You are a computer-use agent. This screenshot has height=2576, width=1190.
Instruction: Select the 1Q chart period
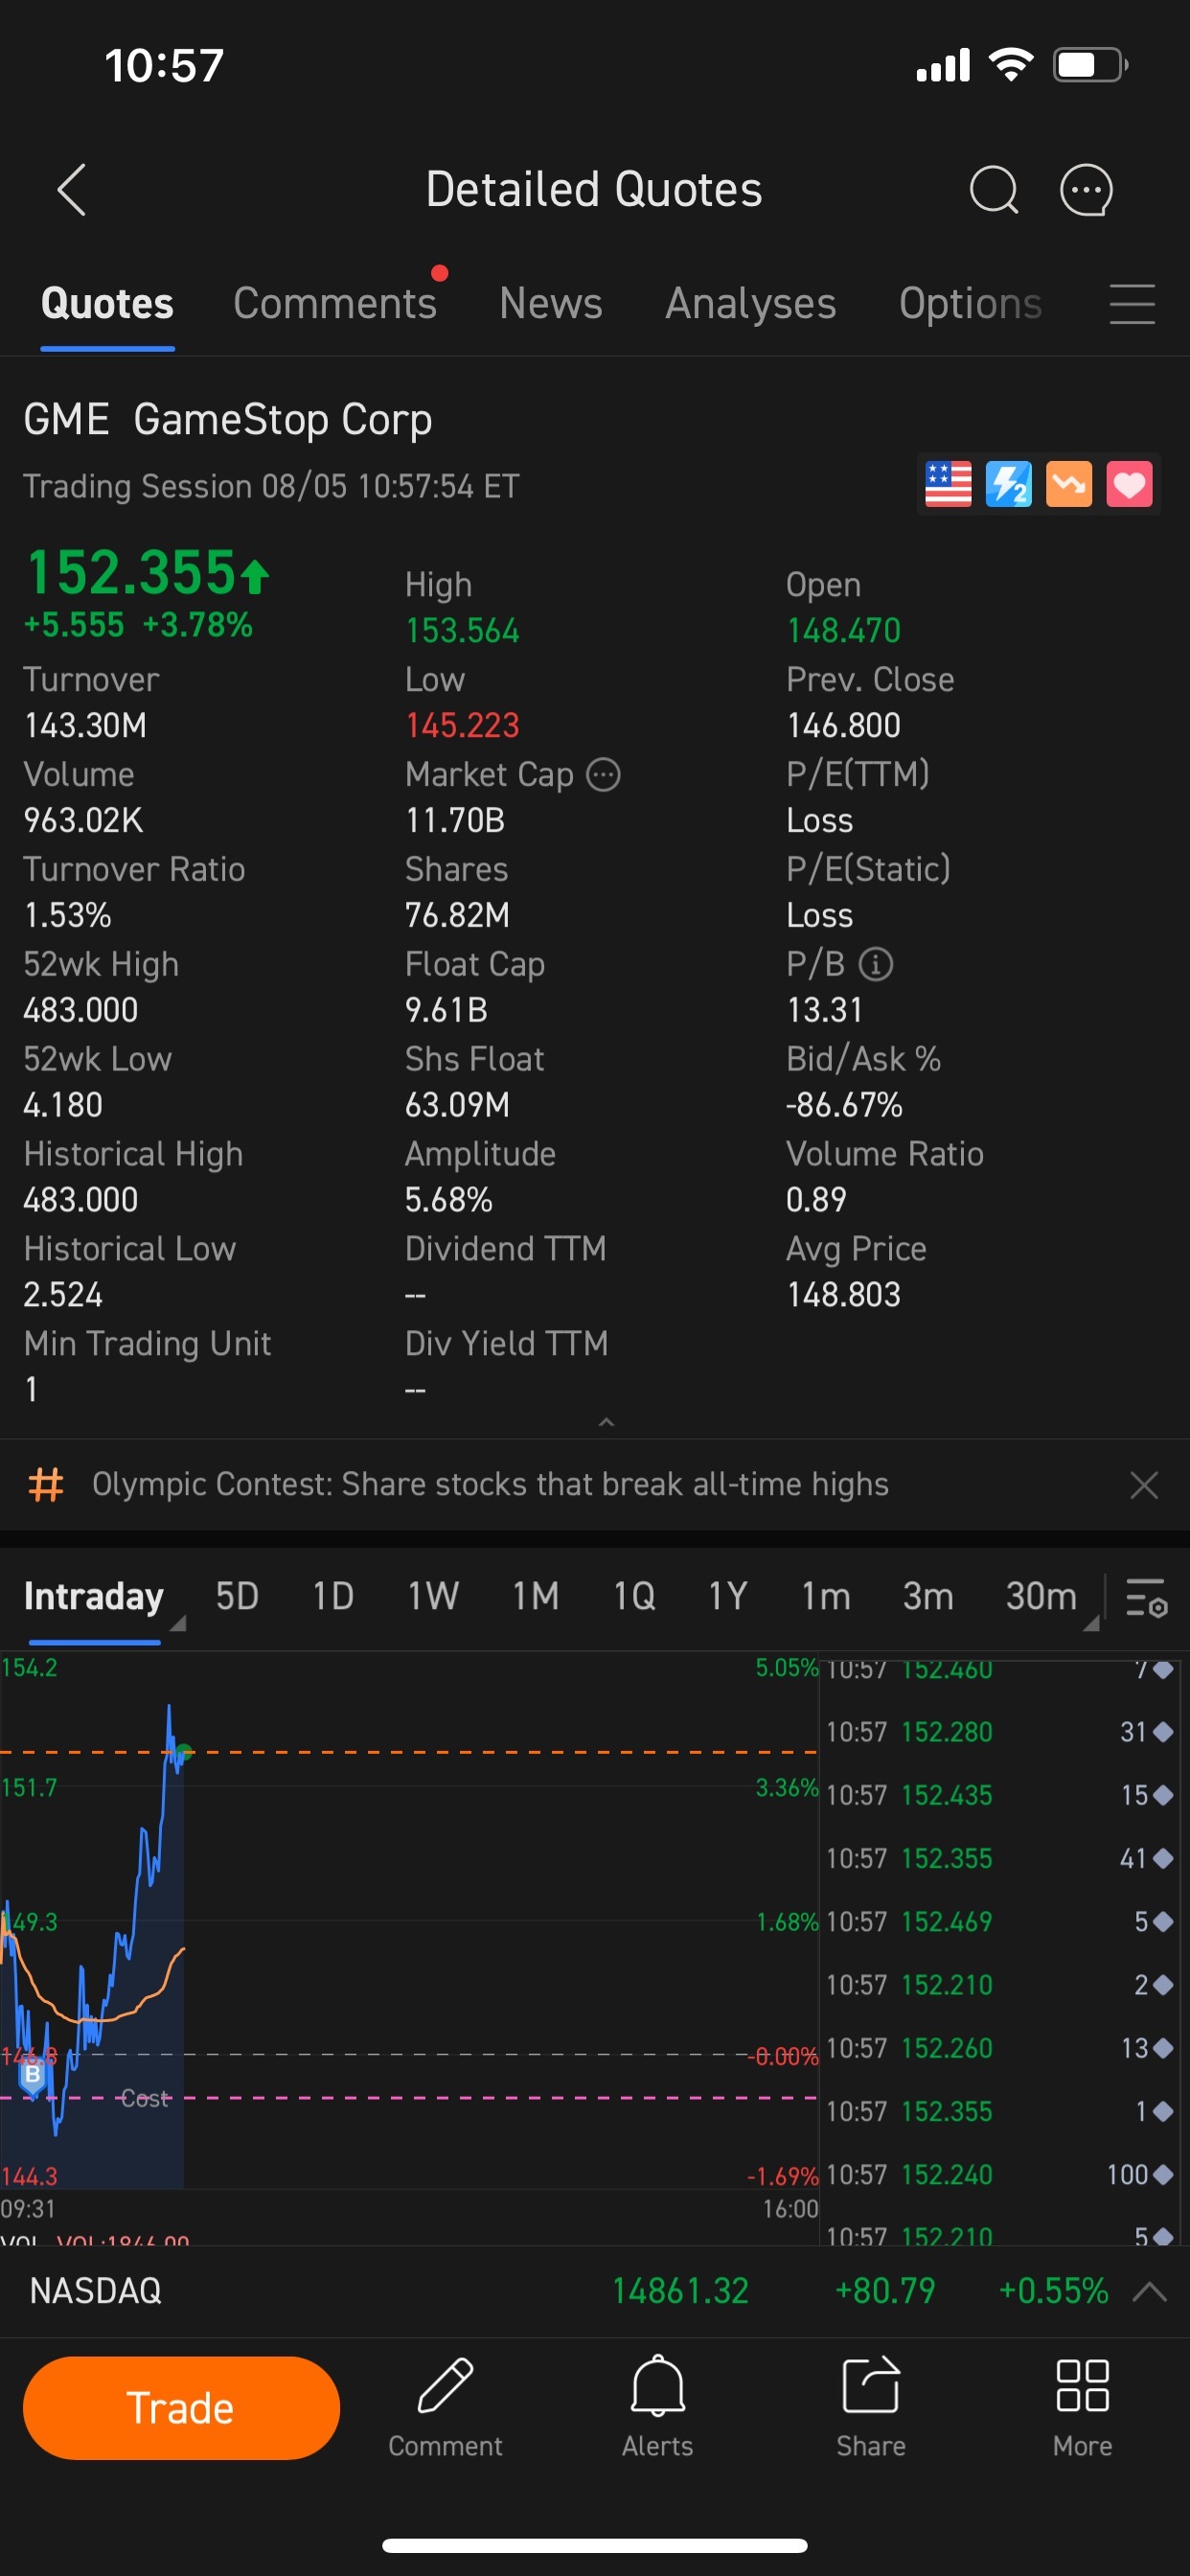634,1597
